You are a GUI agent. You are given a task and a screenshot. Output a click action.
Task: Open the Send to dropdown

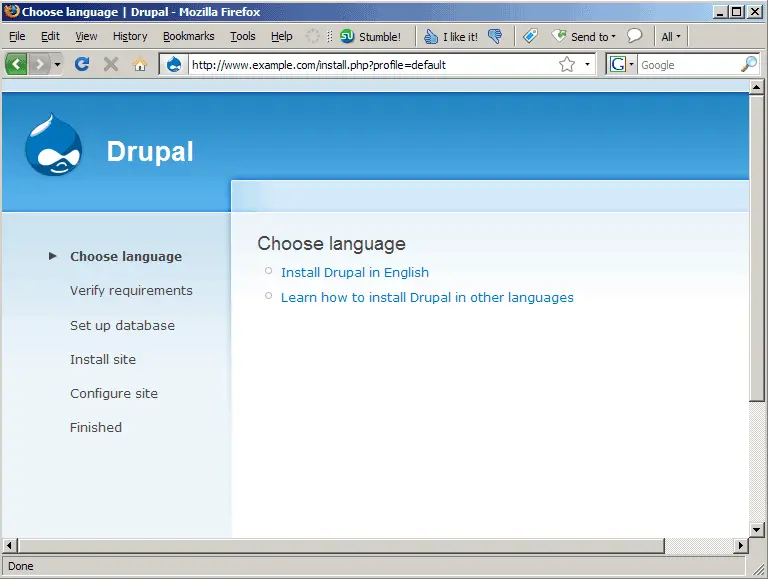(583, 36)
